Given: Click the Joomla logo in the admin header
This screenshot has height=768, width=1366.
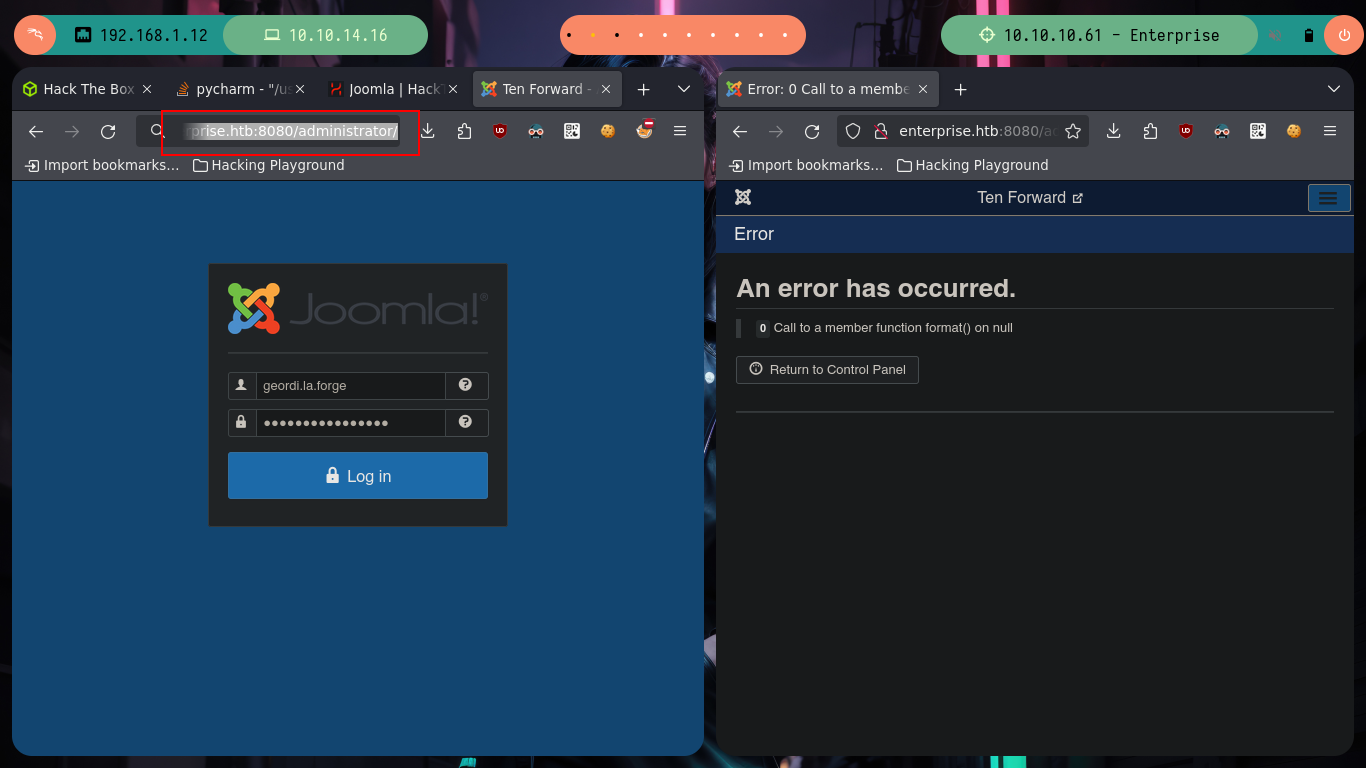Looking at the screenshot, I should [x=743, y=197].
